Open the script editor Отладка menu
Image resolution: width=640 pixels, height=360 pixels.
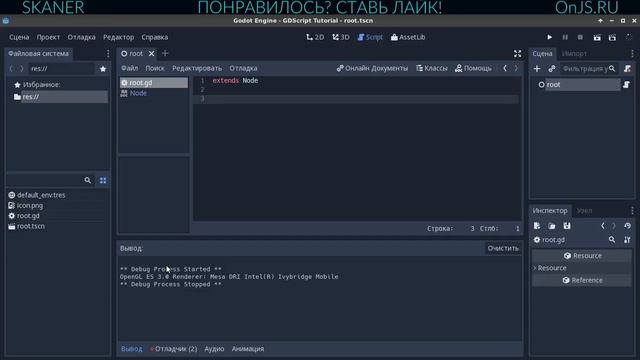[x=243, y=68]
